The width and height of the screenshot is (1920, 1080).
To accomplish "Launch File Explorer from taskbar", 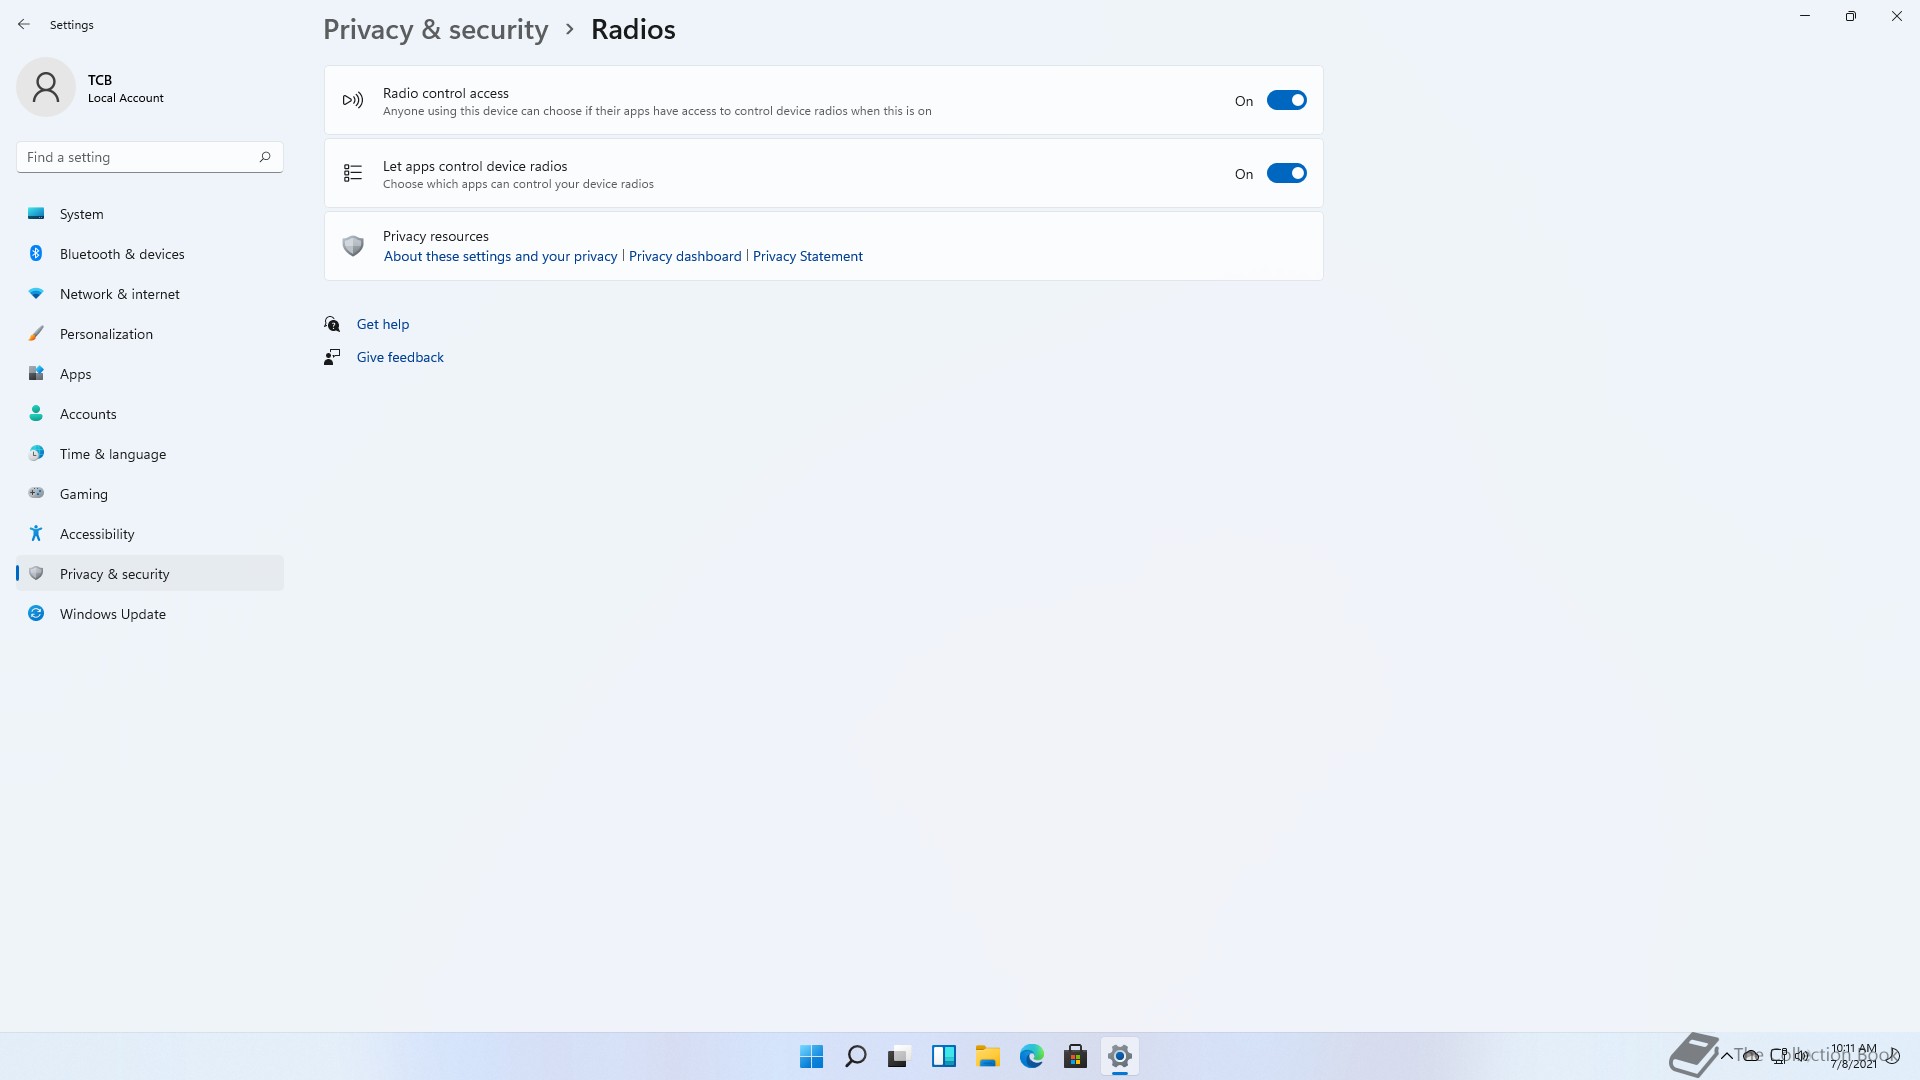I will click(x=988, y=1056).
